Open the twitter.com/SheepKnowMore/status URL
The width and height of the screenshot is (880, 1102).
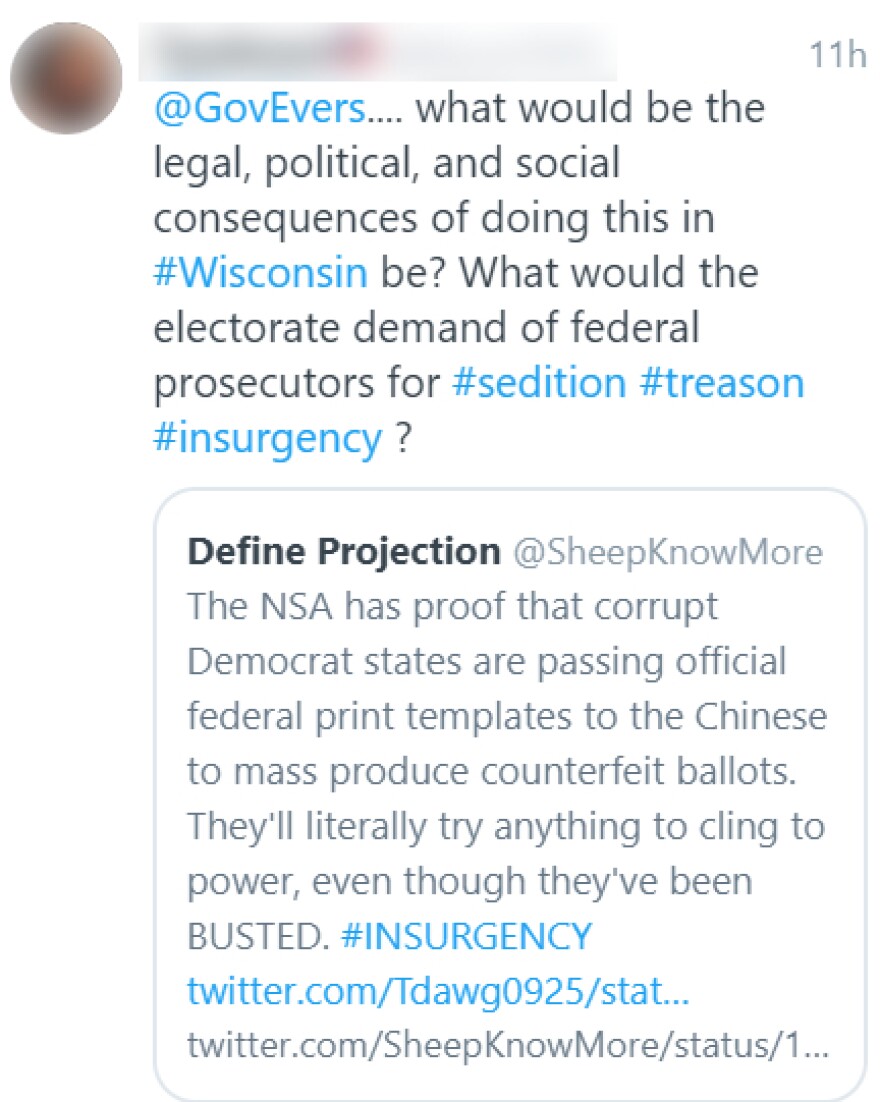(507, 1049)
